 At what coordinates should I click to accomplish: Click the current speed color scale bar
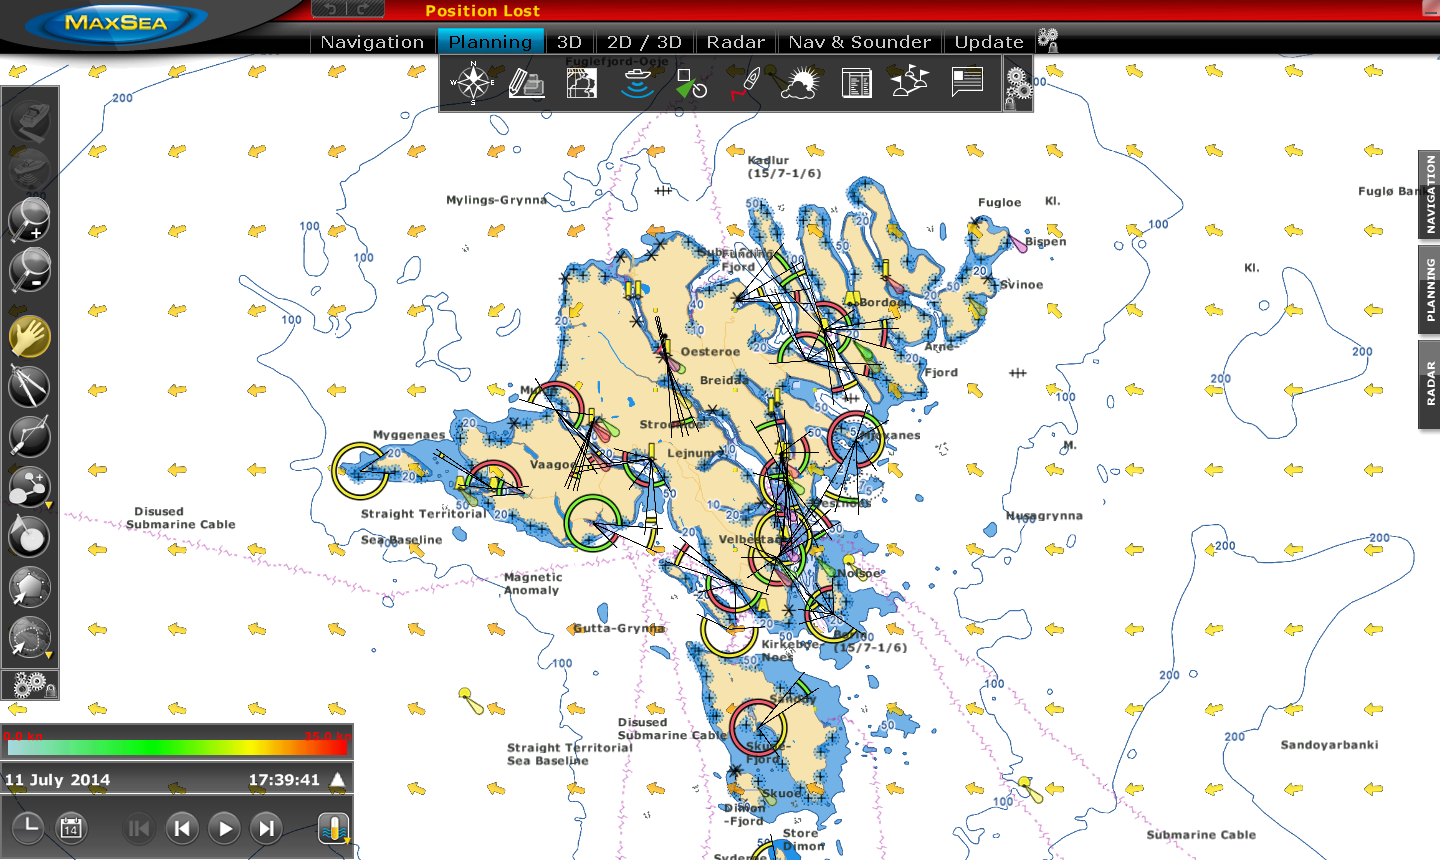(x=178, y=747)
